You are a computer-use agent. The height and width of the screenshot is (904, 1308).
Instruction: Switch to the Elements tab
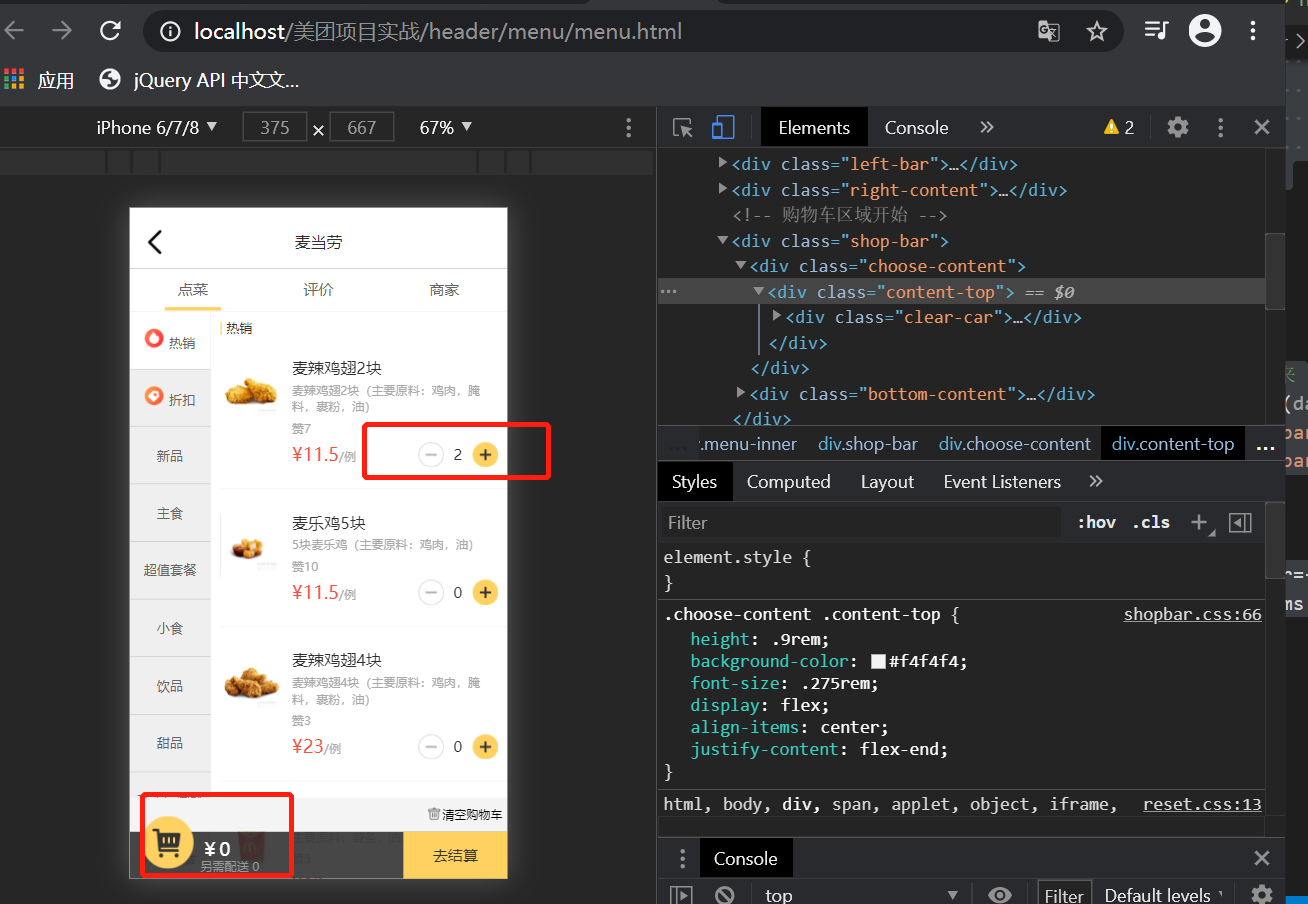pos(814,128)
